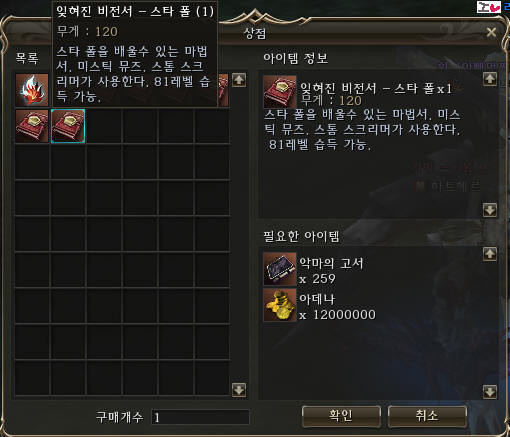The height and width of the screenshot is (437, 510).
Task: Click the 필요한 아이템 scroll down arrow
Action: pos(490,392)
